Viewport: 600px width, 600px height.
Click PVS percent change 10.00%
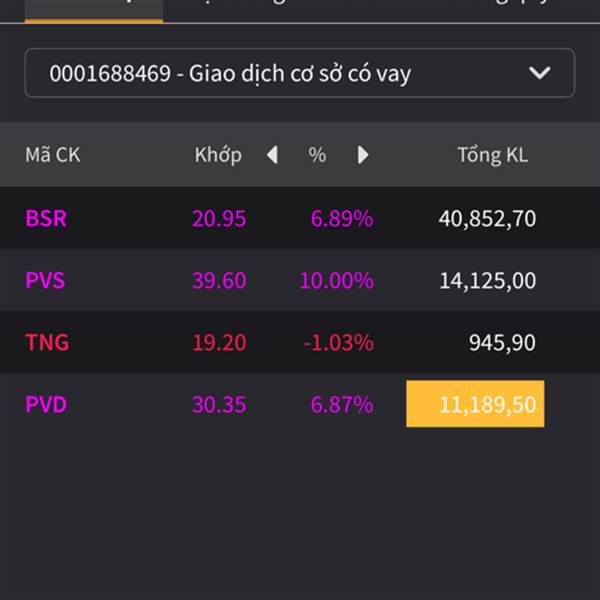[337, 280]
